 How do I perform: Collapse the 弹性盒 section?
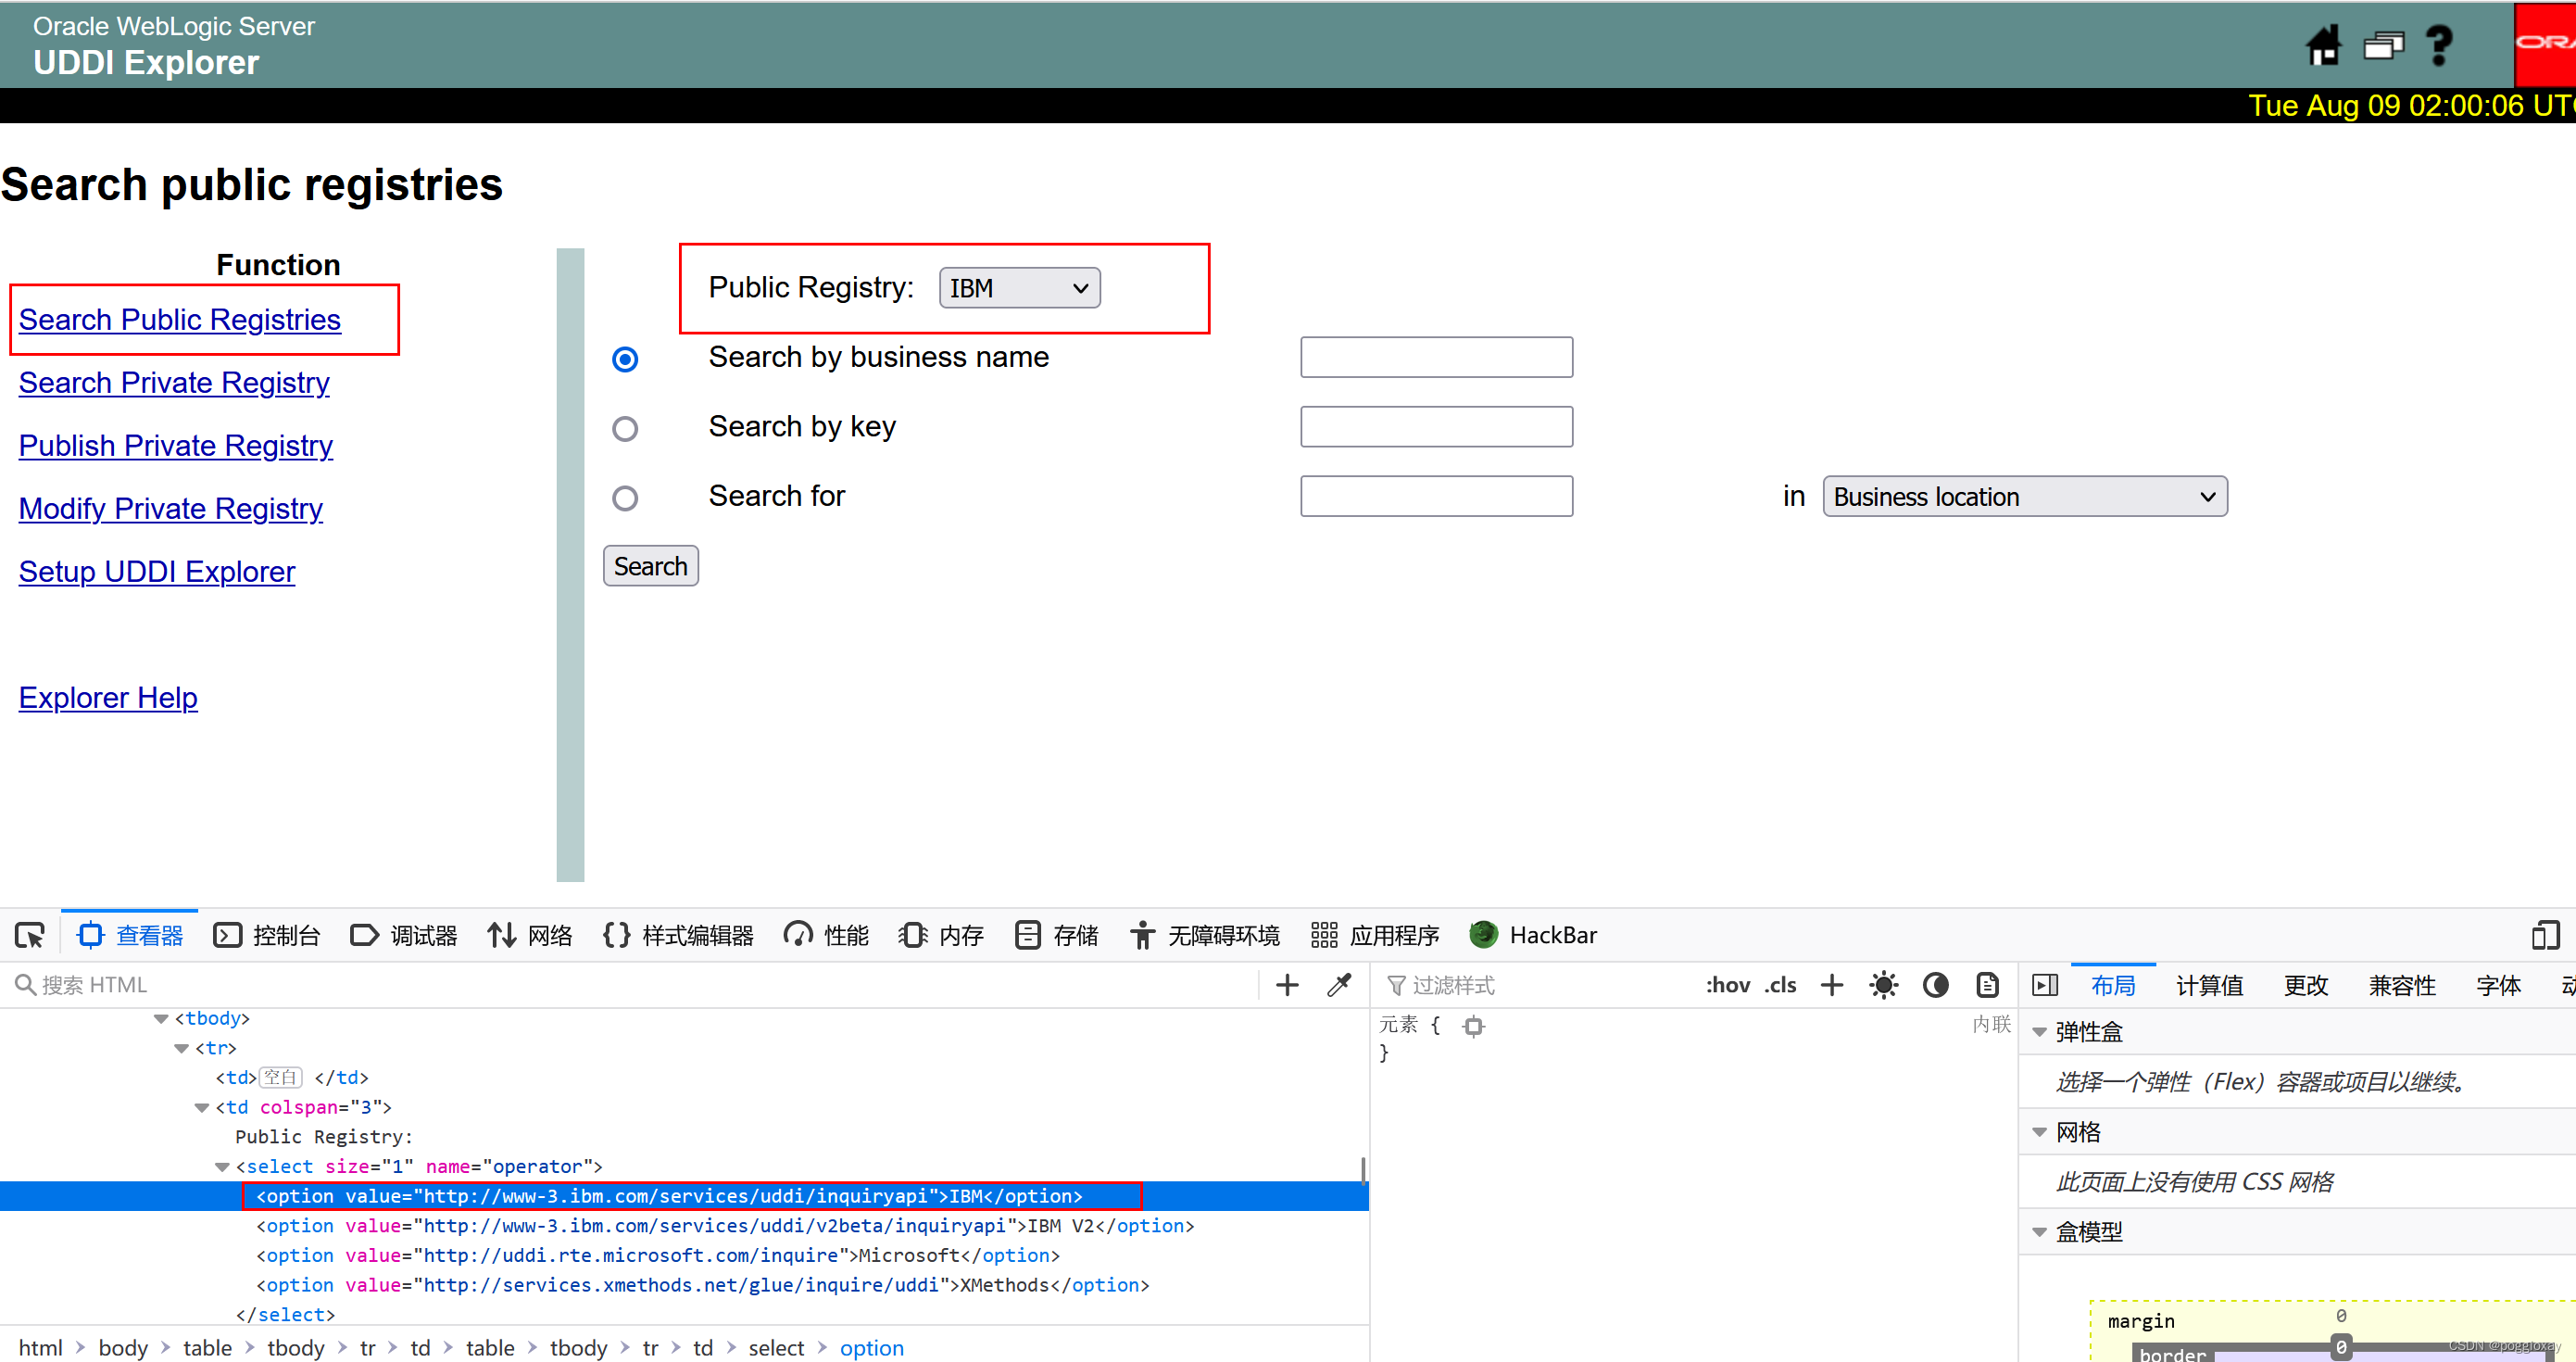tap(2039, 1032)
